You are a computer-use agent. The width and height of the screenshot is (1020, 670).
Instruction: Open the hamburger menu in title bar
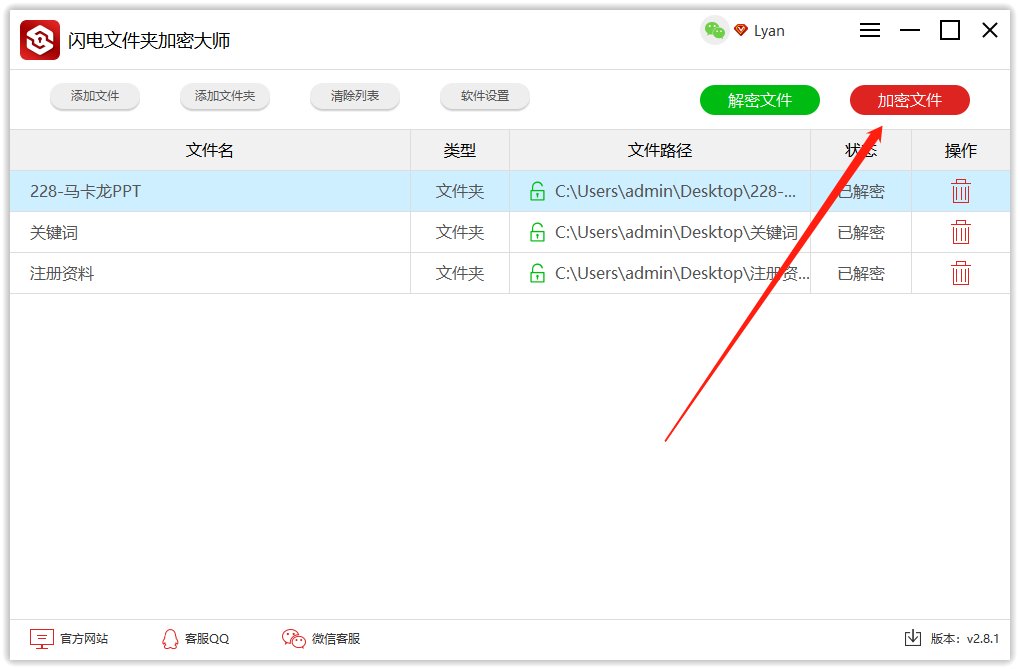click(870, 30)
